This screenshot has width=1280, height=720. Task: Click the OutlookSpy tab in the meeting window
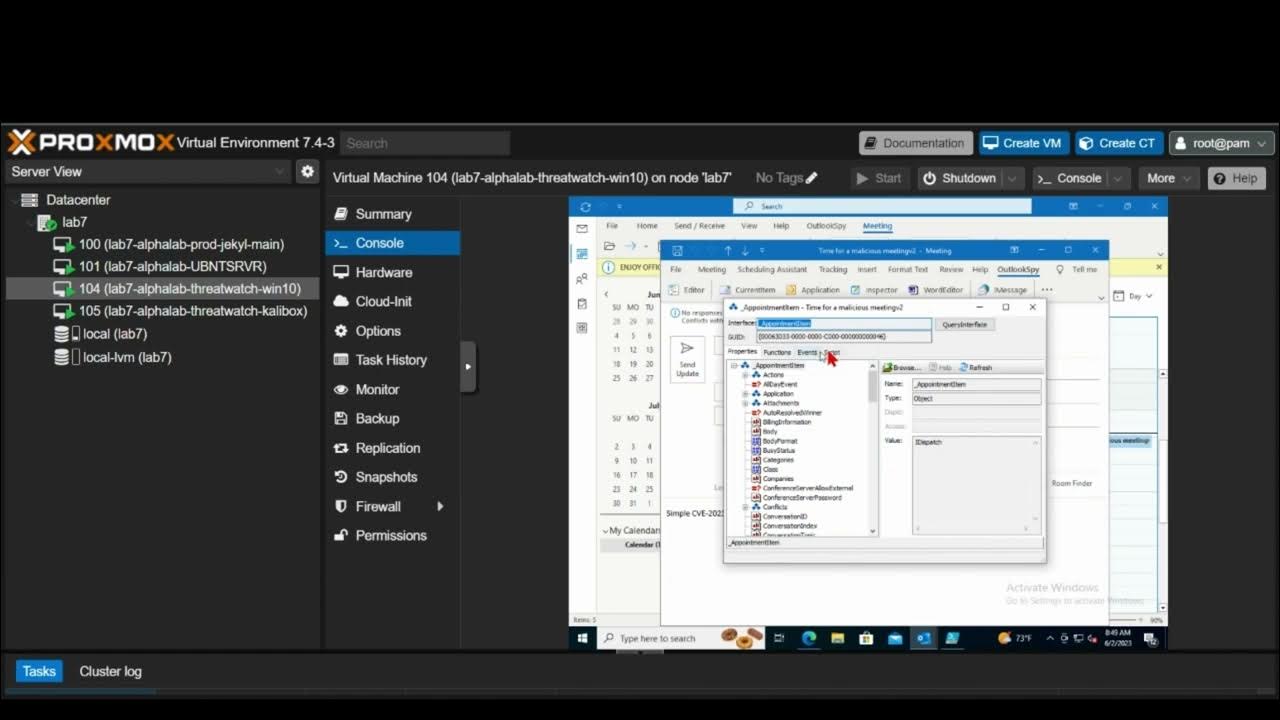1018,269
